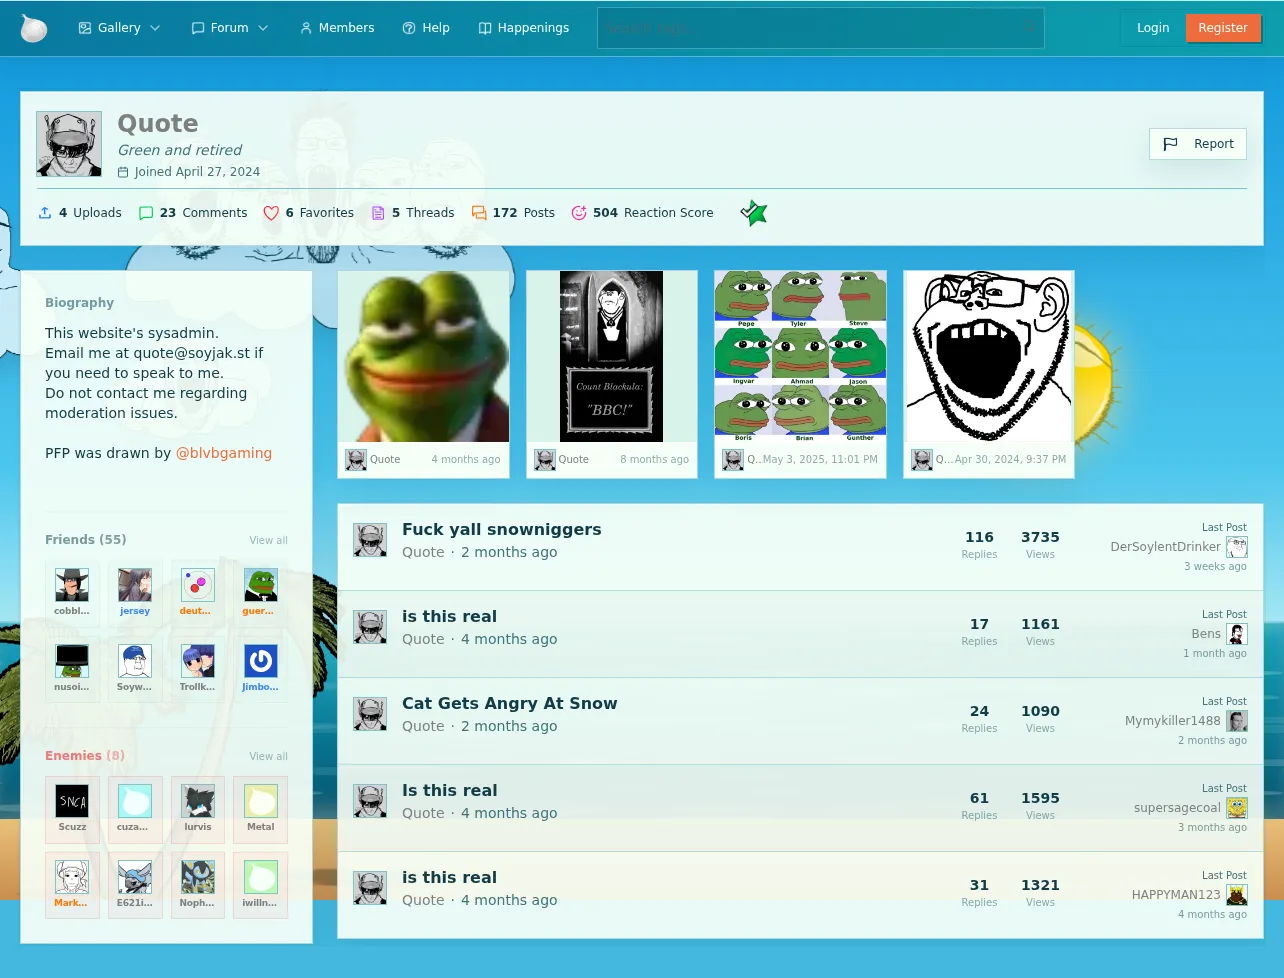Open friend Jimbo... power icon avatar
The width and height of the screenshot is (1284, 978).
click(x=261, y=661)
